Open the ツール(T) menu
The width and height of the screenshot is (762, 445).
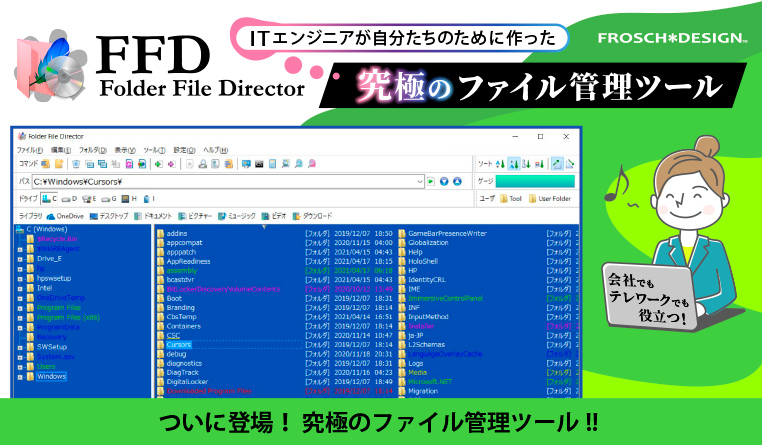[155, 150]
